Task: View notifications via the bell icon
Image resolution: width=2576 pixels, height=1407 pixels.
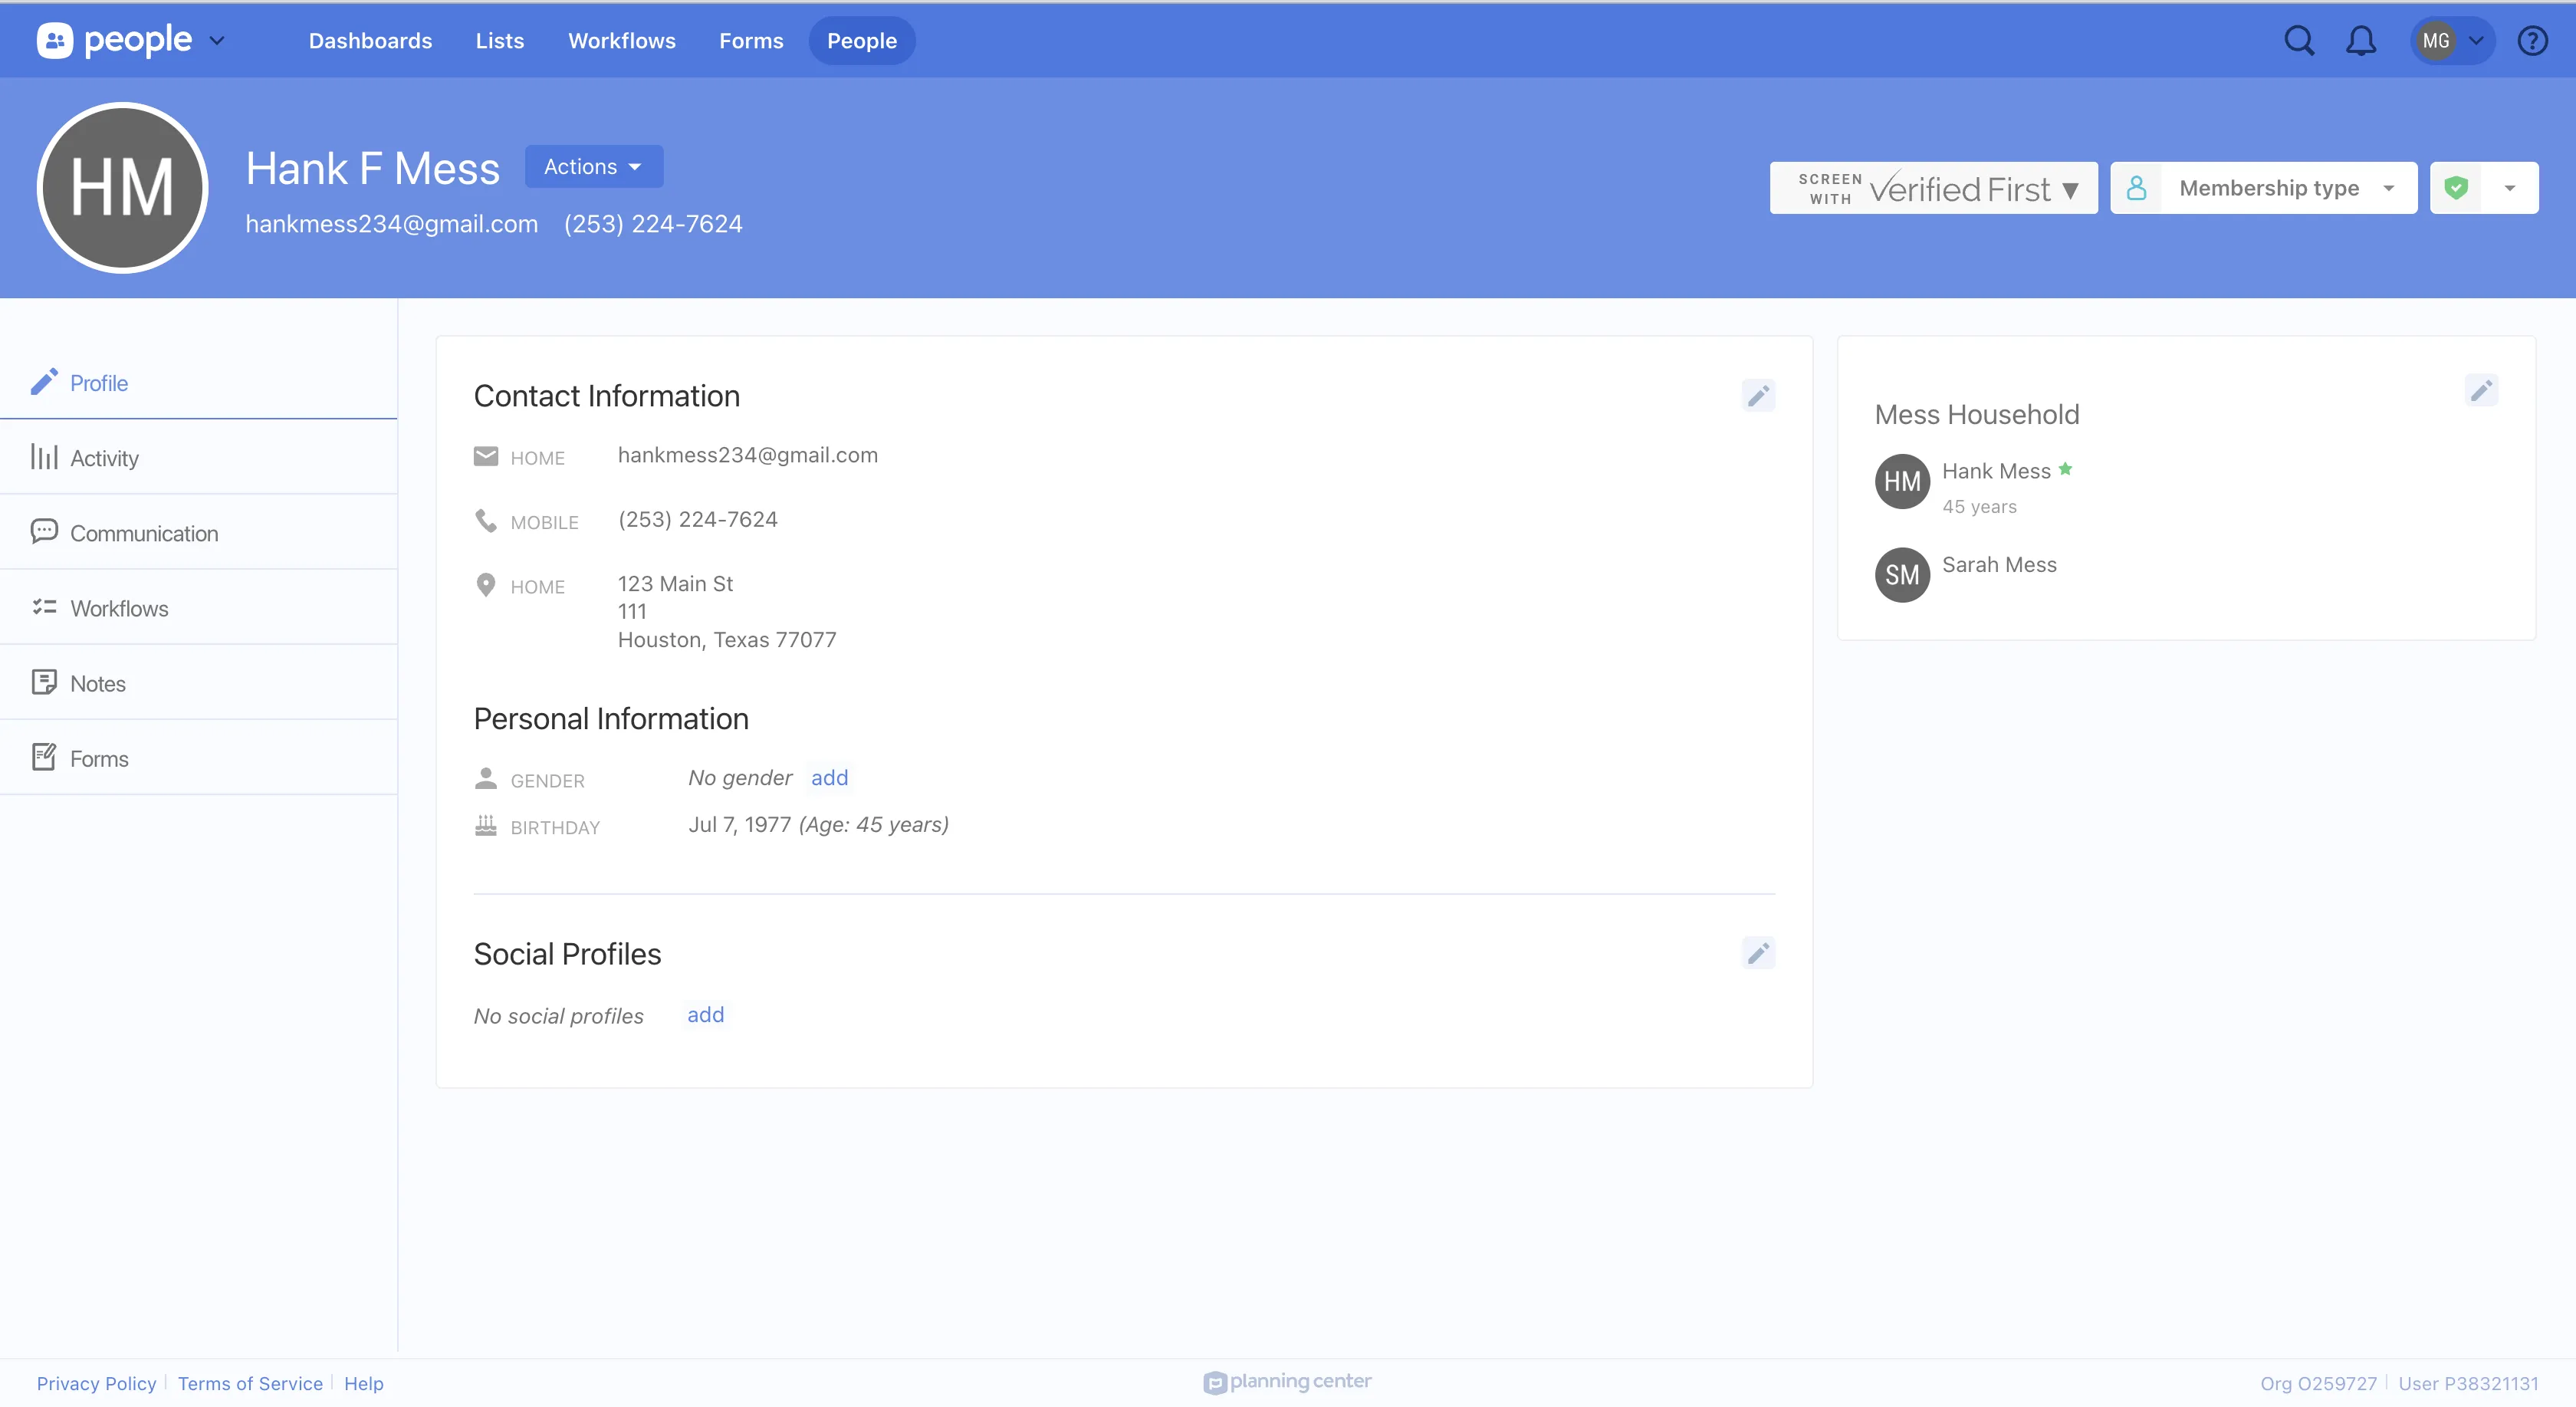Action: [2360, 40]
